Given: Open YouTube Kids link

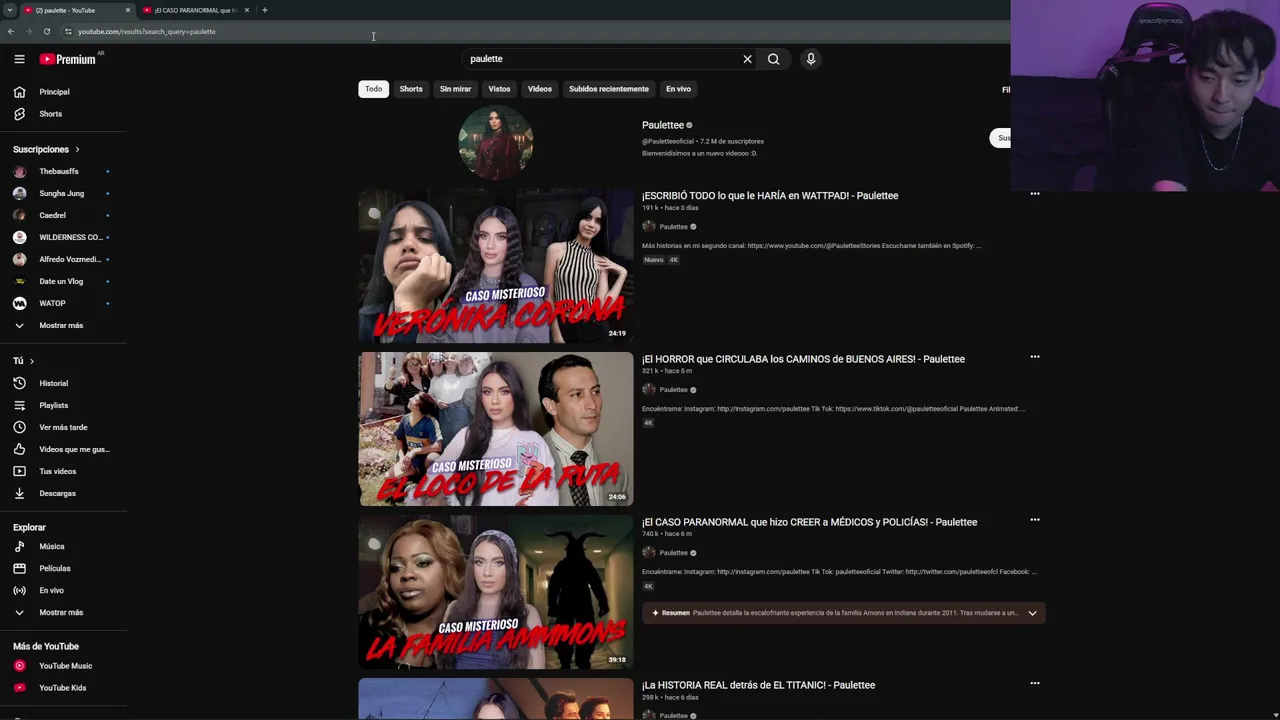Looking at the screenshot, I should (x=63, y=688).
